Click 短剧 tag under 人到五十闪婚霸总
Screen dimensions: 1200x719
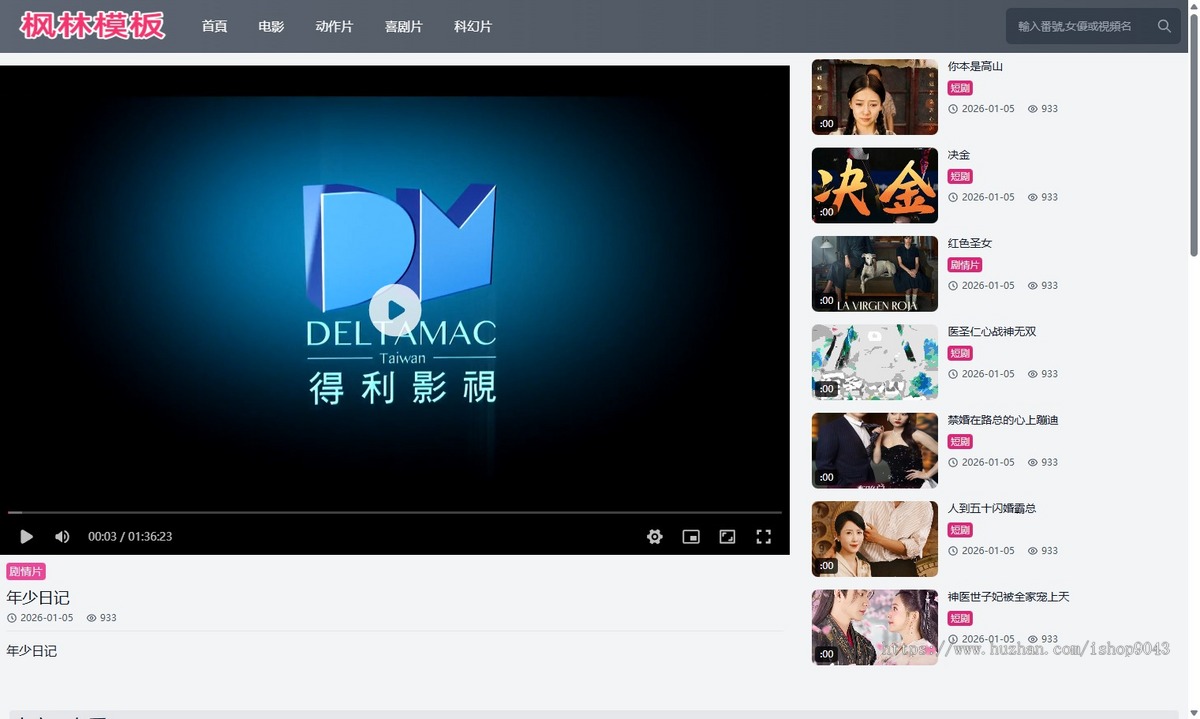[960, 530]
